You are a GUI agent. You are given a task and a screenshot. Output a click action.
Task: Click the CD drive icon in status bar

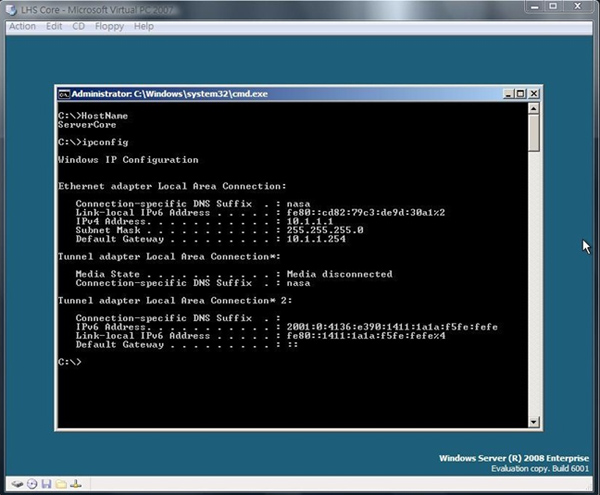click(31, 485)
